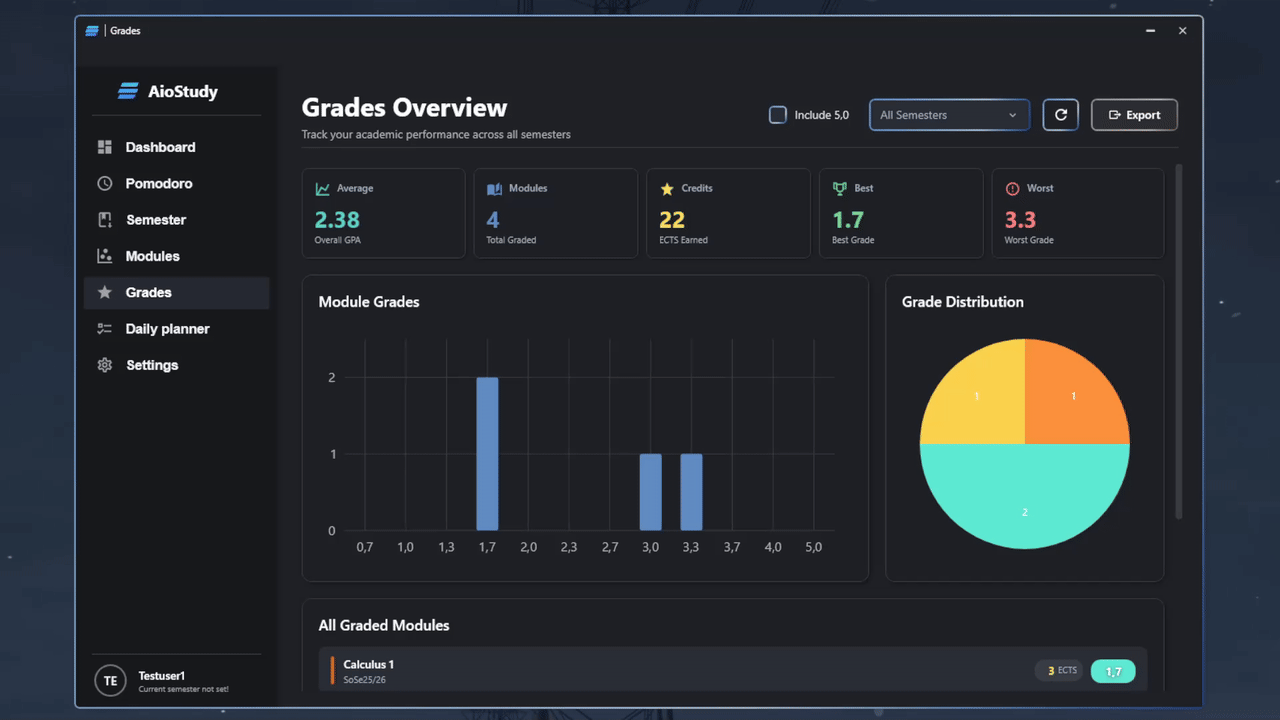This screenshot has height=720, width=1280.
Task: Click the star icon on the Credits card
Action: (x=666, y=188)
